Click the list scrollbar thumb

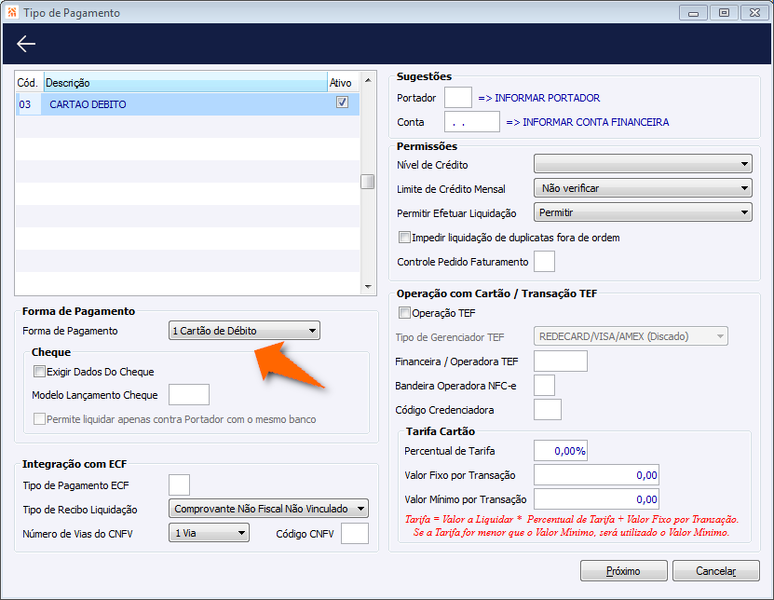click(x=368, y=181)
